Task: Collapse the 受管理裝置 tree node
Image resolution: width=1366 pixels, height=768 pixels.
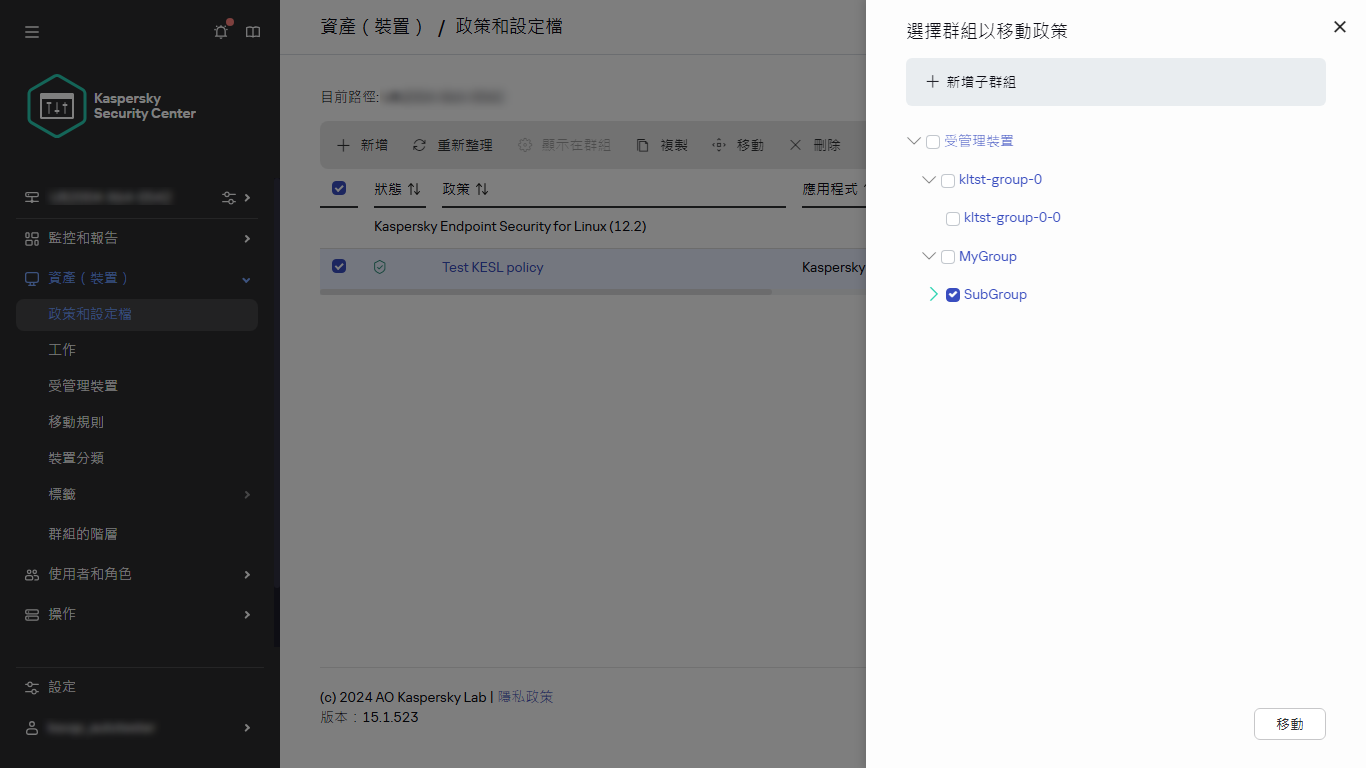Action: (x=913, y=140)
